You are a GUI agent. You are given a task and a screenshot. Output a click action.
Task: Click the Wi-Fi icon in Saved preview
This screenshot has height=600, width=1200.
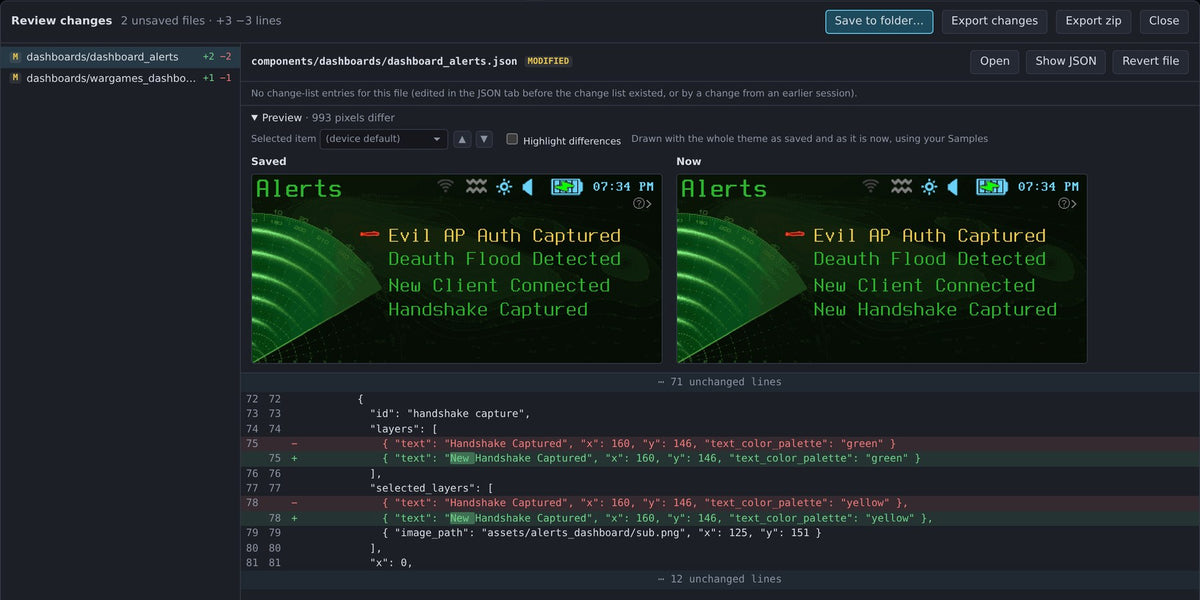(446, 186)
